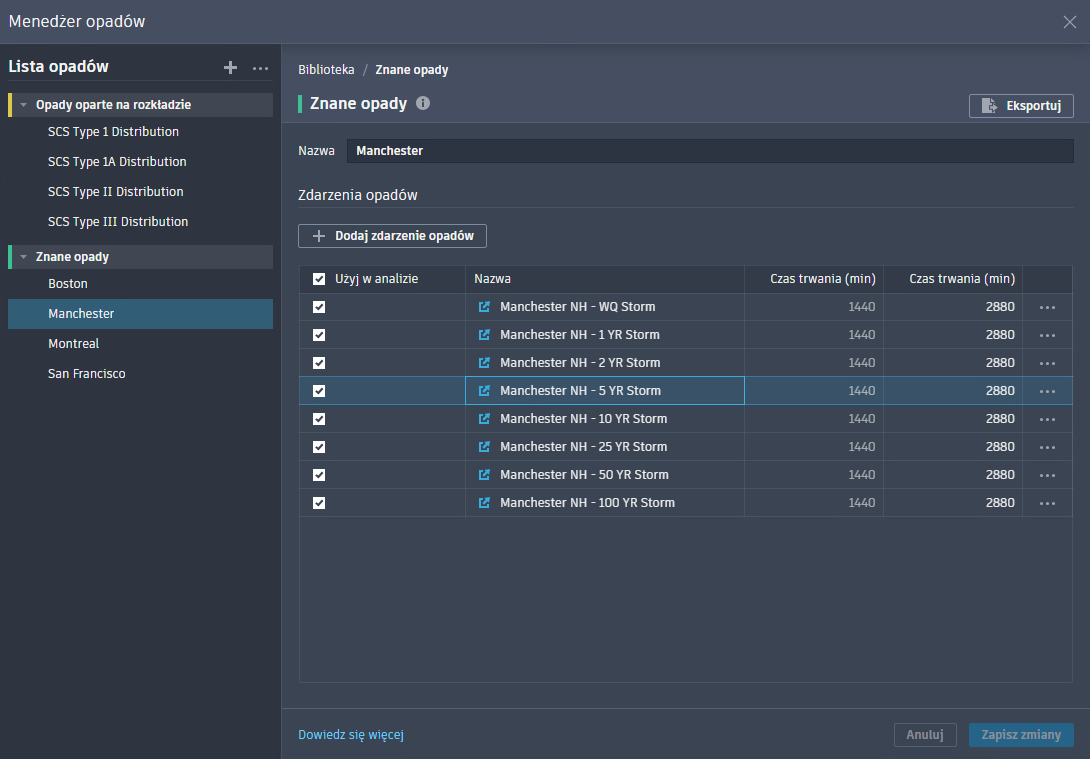Viewport: 1090px width, 759px height.
Task: Close the Menedżer opadów dialog
Action: coord(1069,22)
